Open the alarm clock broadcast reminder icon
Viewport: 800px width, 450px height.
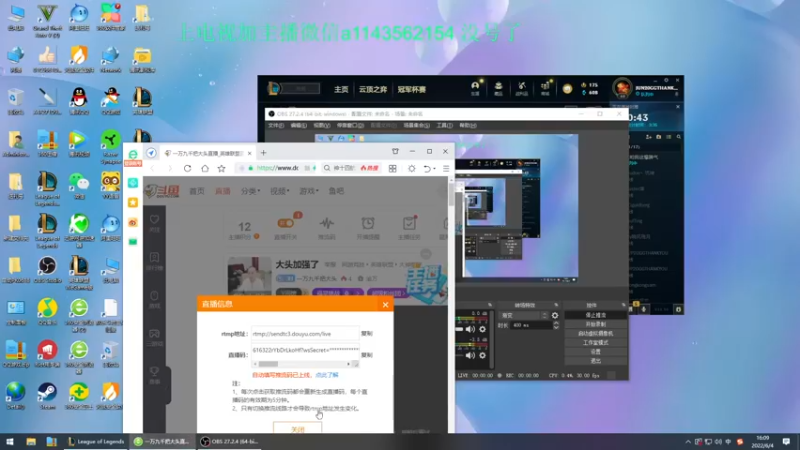368,223
